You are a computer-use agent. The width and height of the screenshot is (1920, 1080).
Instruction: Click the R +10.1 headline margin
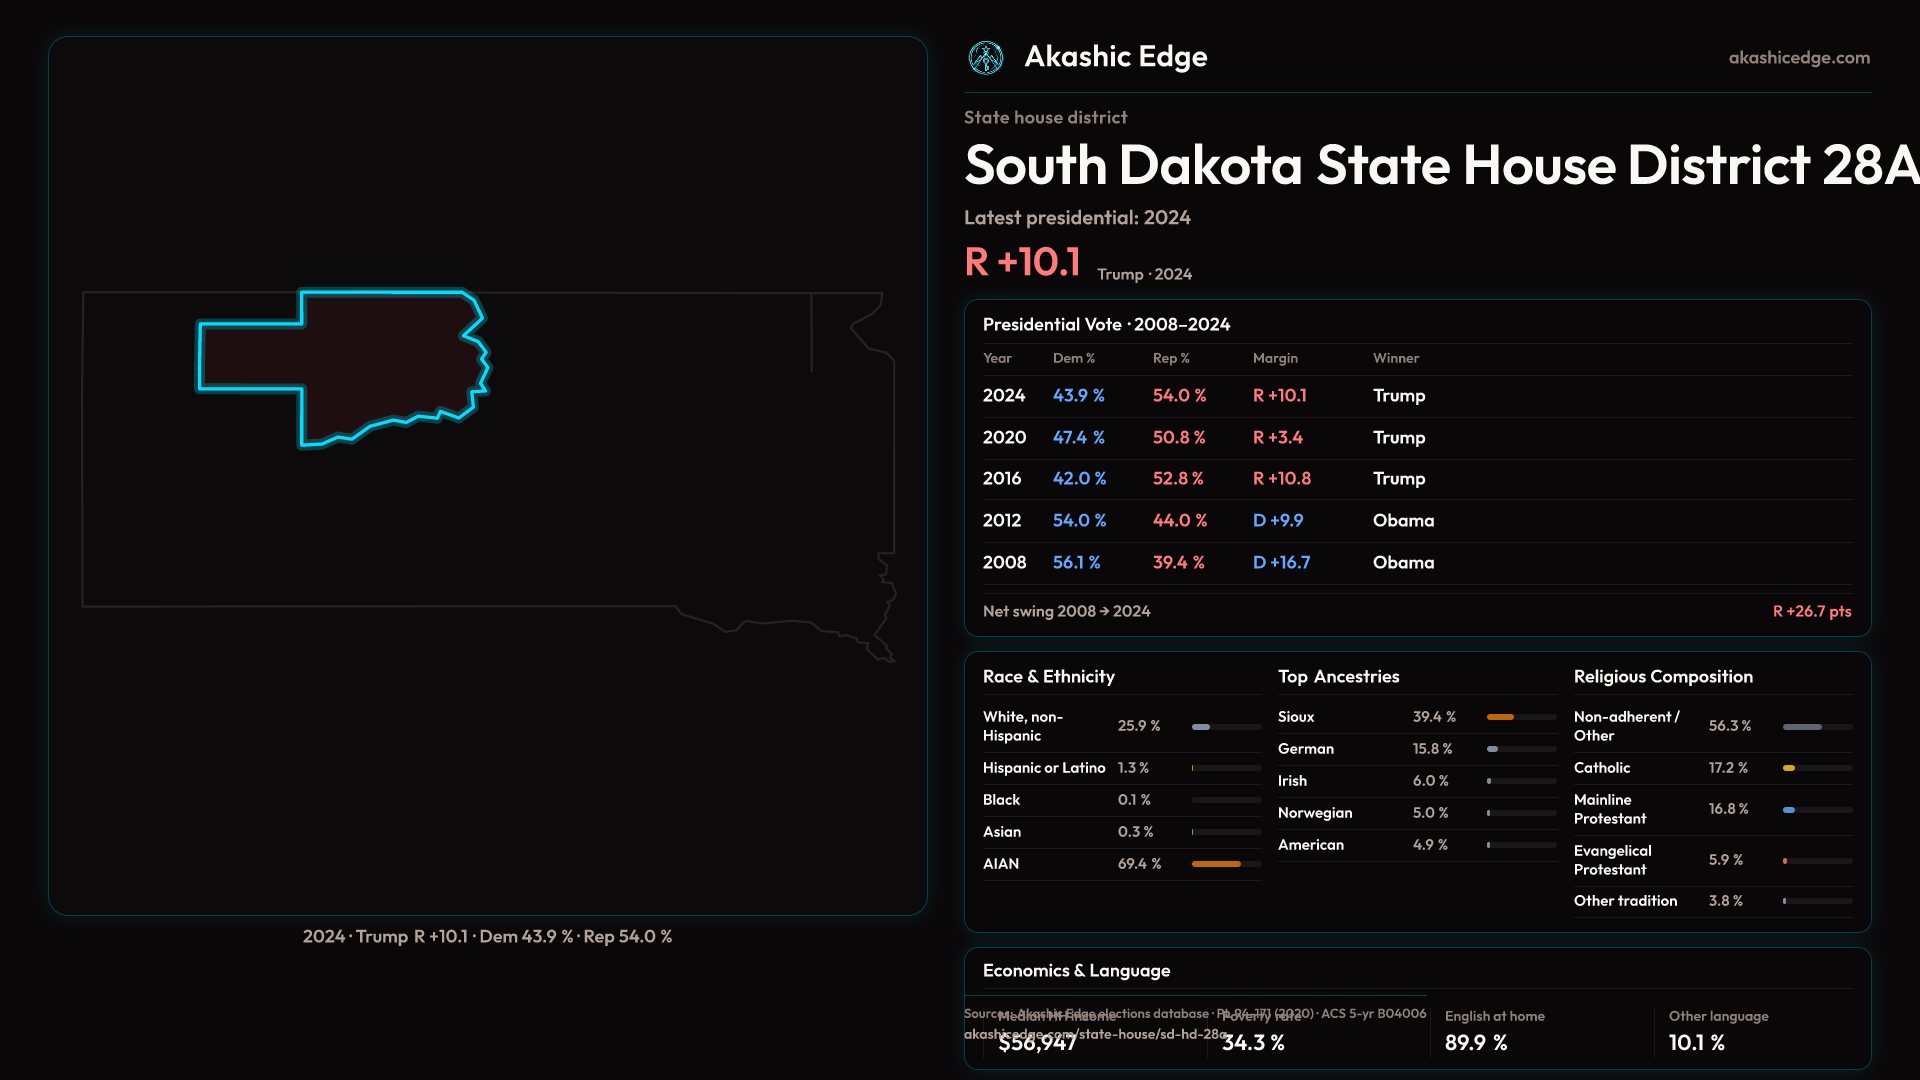coord(1022,262)
